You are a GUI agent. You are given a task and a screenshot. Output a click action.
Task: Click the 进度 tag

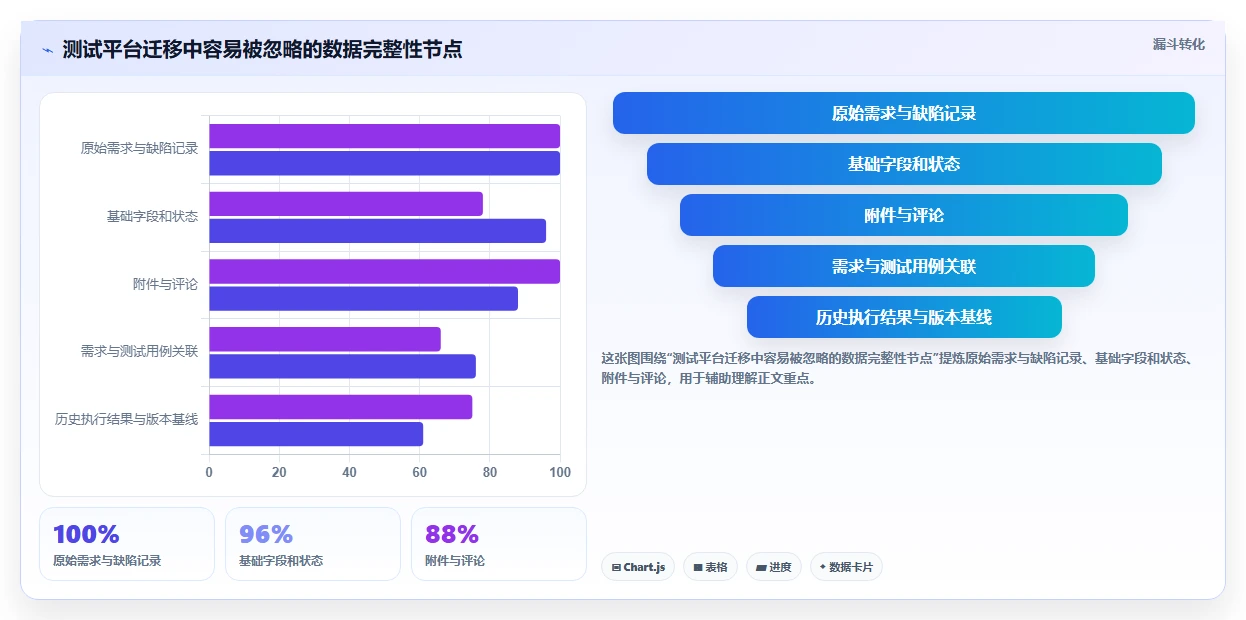tap(774, 567)
